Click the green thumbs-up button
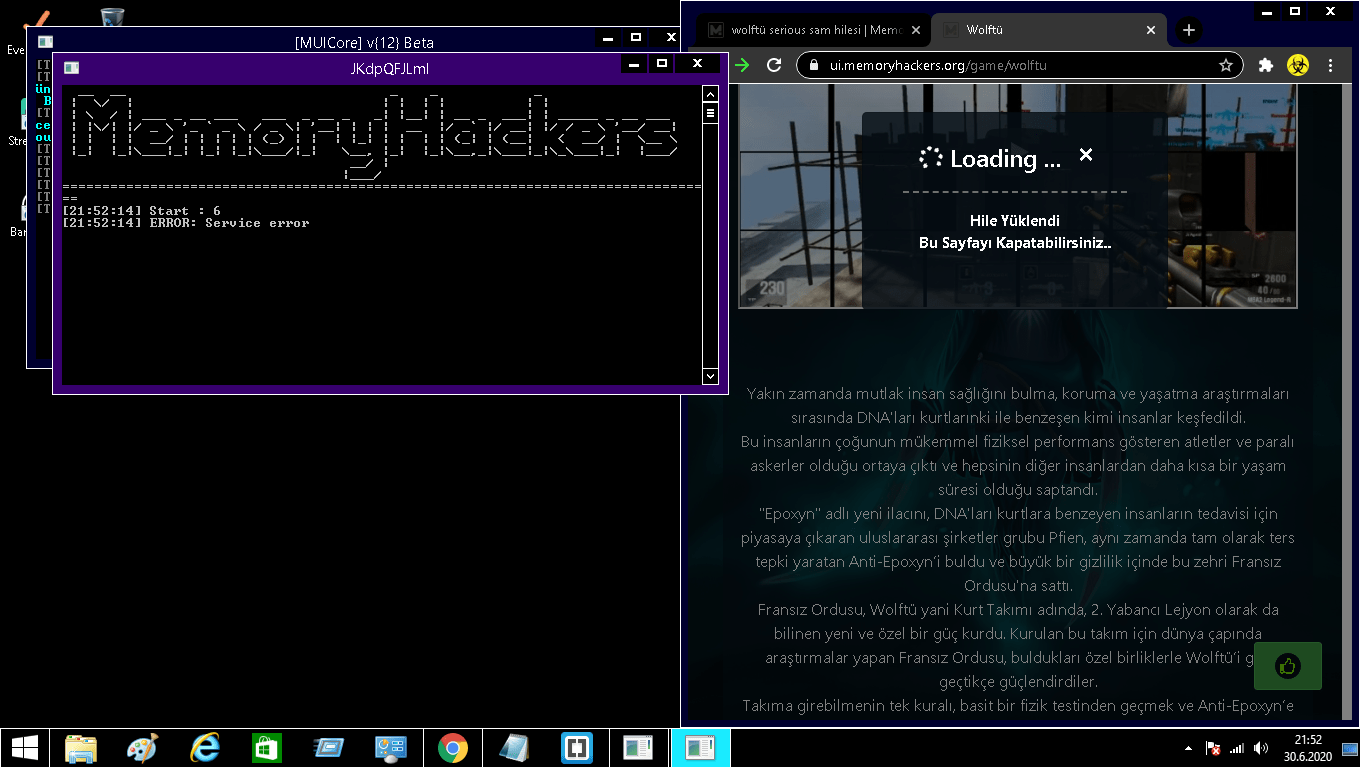1360x768 pixels. [1288, 666]
